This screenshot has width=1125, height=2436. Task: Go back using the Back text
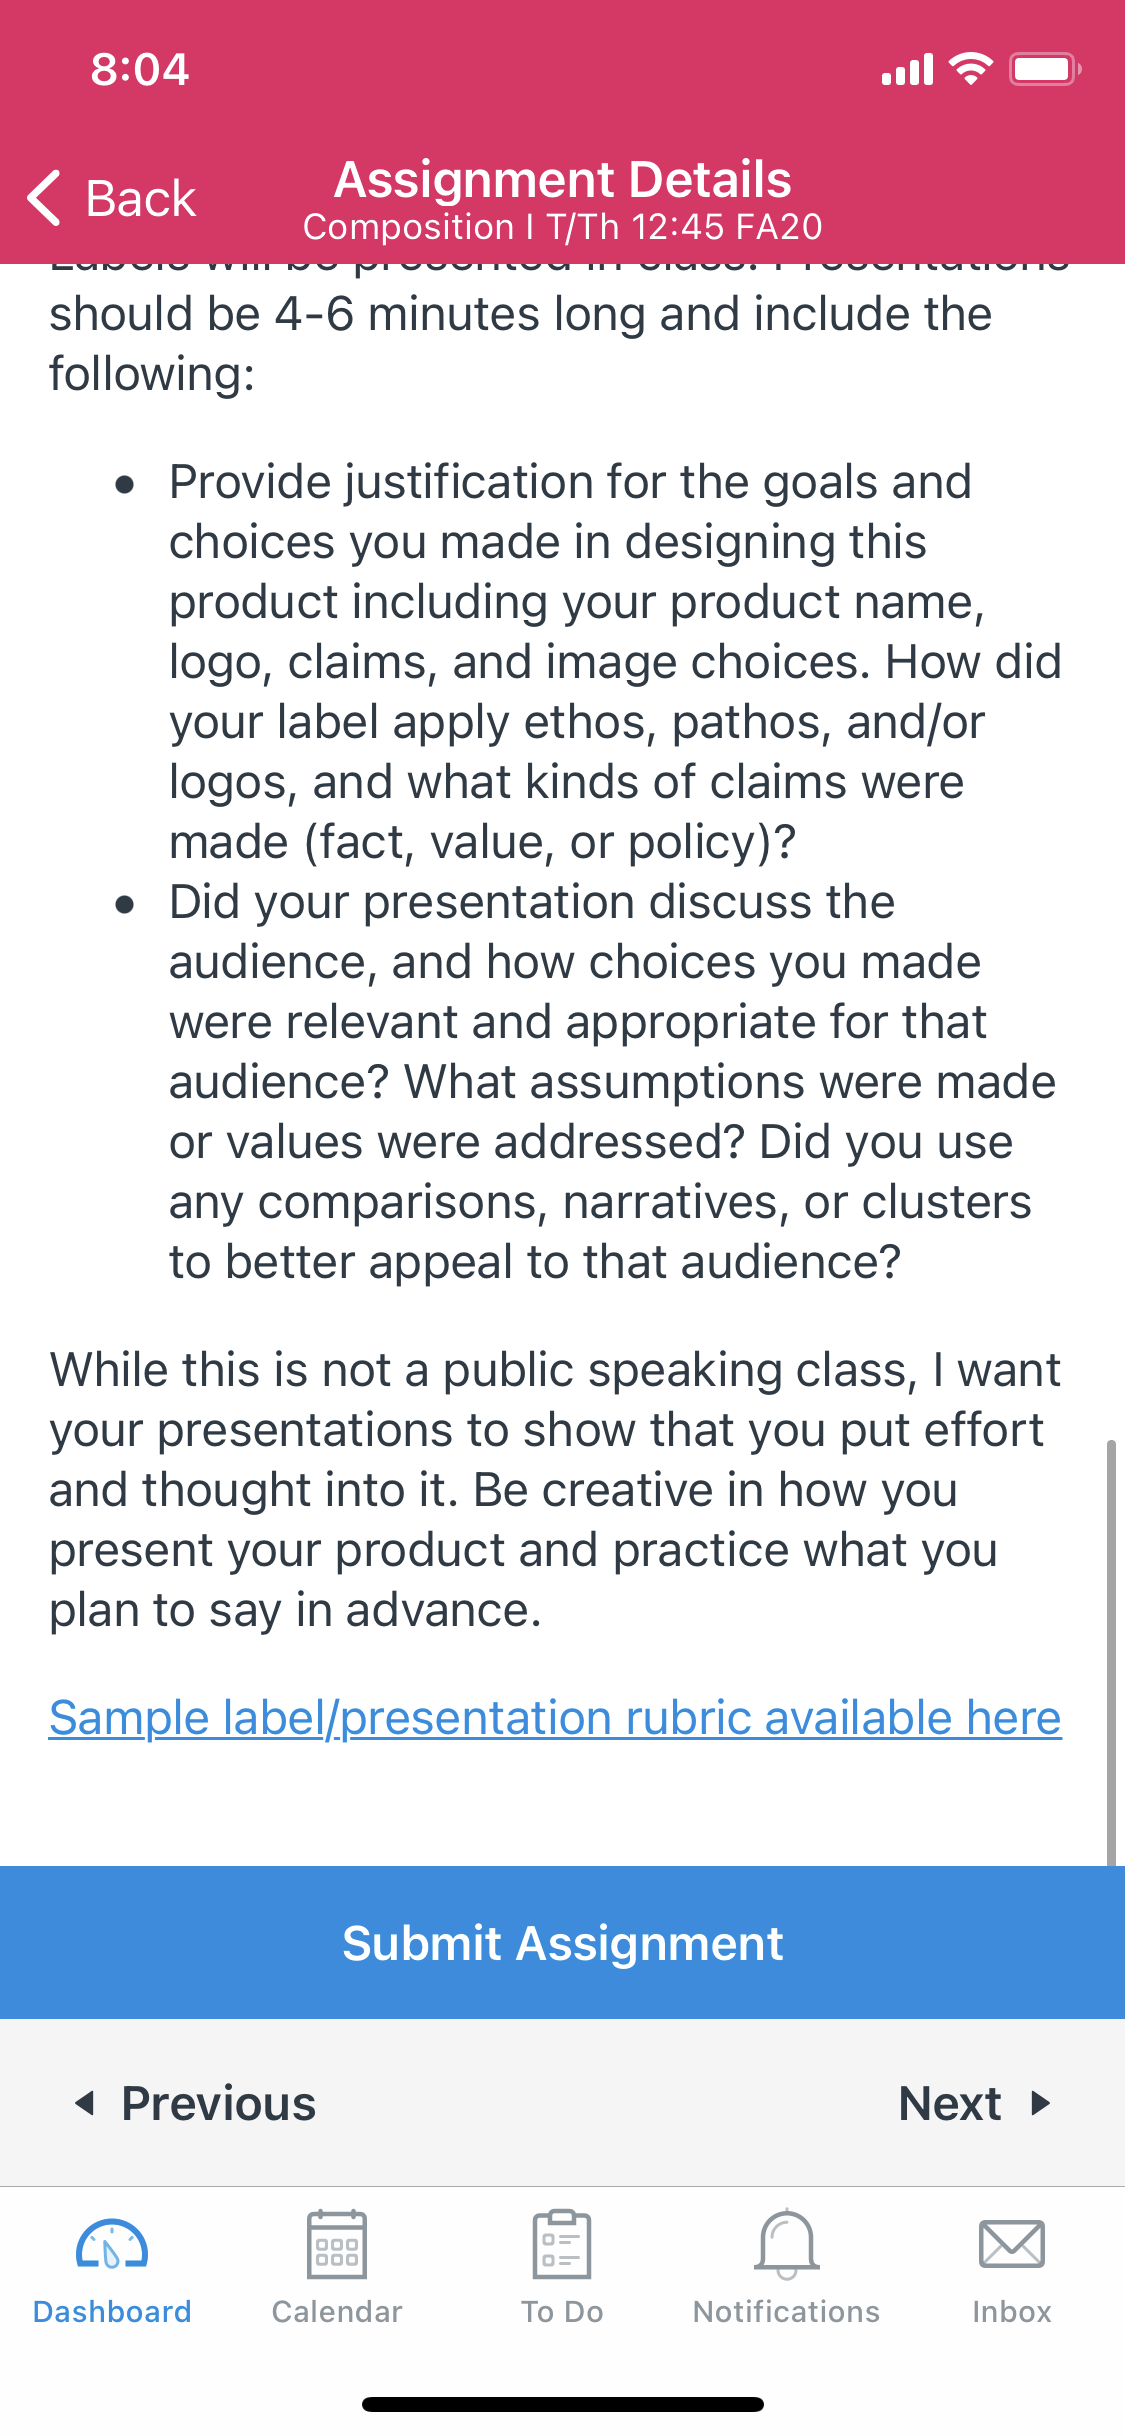[141, 198]
